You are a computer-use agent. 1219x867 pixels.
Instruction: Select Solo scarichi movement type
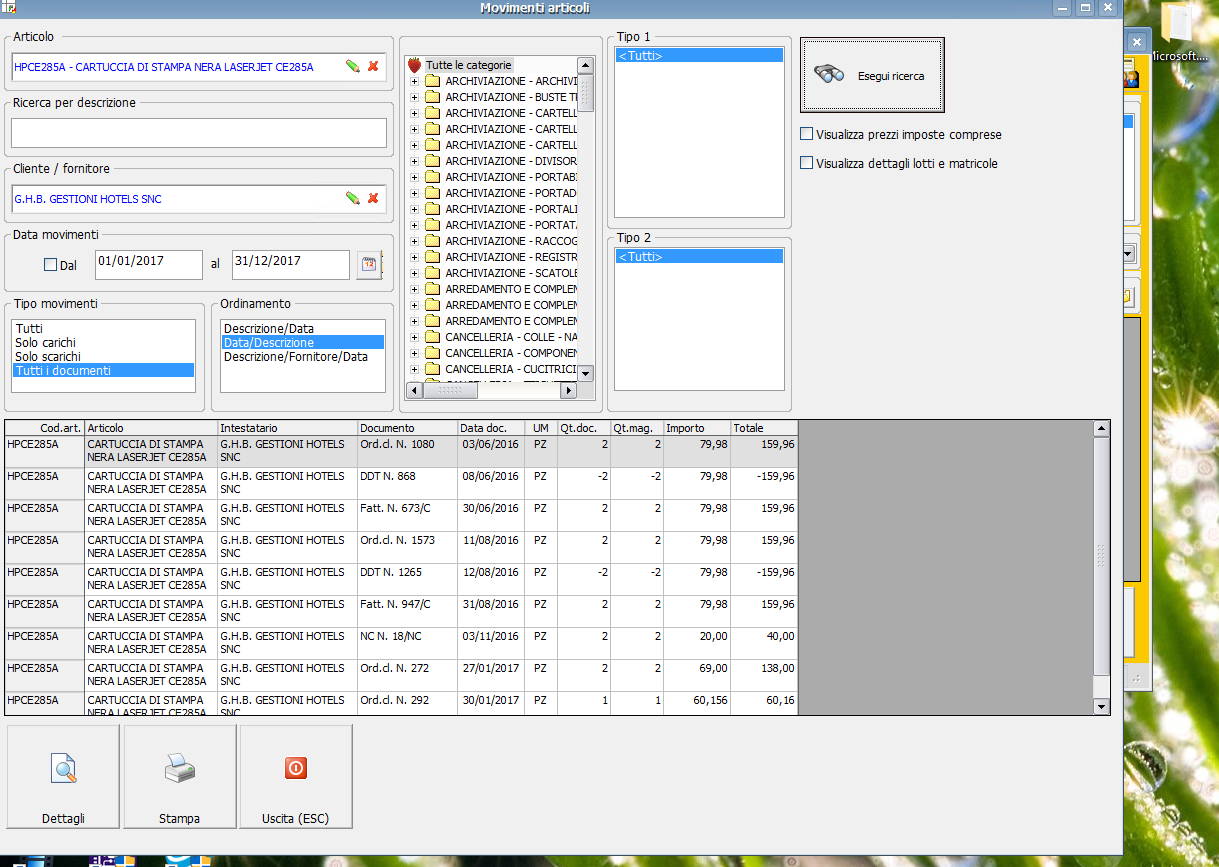[x=103, y=356]
